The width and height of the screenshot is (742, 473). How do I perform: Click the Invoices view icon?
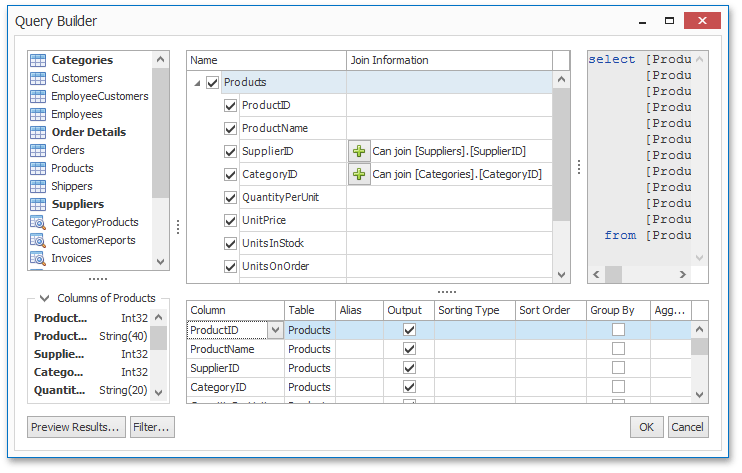[x=38, y=258]
